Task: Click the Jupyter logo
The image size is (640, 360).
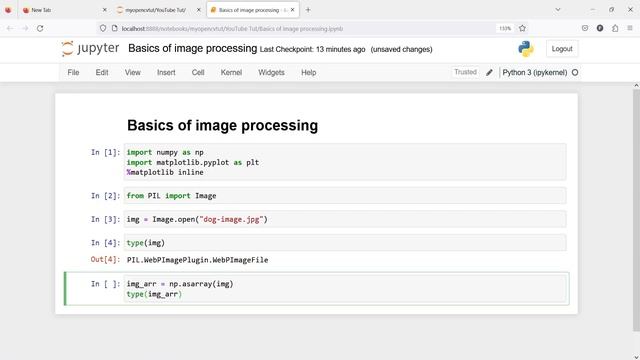Action: pyautogui.click(x=90, y=49)
